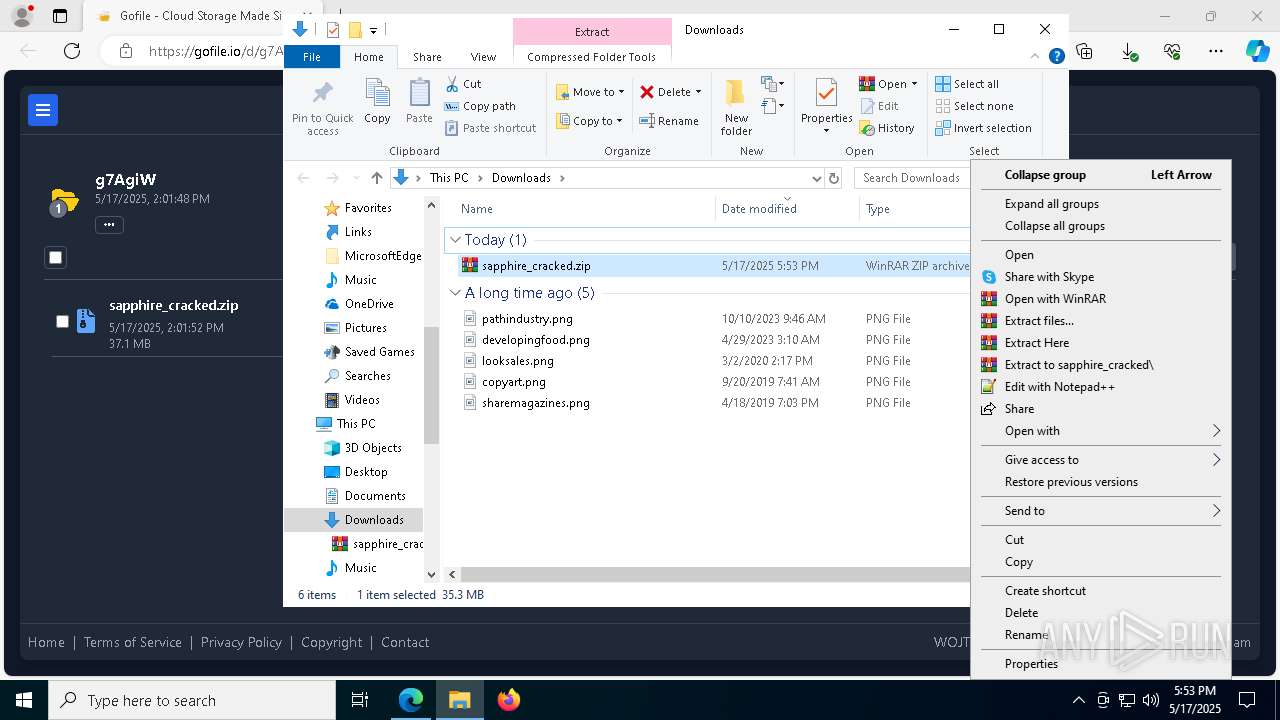Viewport: 1280px width, 720px height.
Task: Expand the address bar history dropdown
Action: click(x=816, y=178)
